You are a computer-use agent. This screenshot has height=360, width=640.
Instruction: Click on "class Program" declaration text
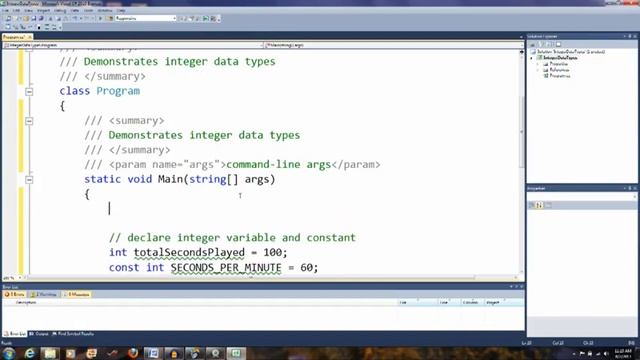[100, 91]
